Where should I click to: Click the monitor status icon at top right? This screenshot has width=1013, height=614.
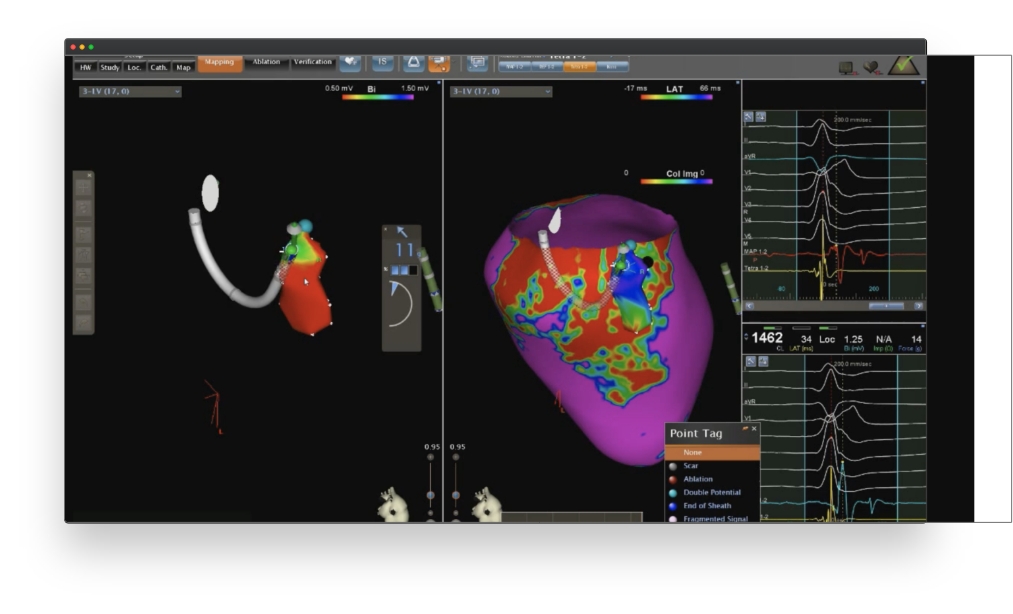tap(847, 67)
